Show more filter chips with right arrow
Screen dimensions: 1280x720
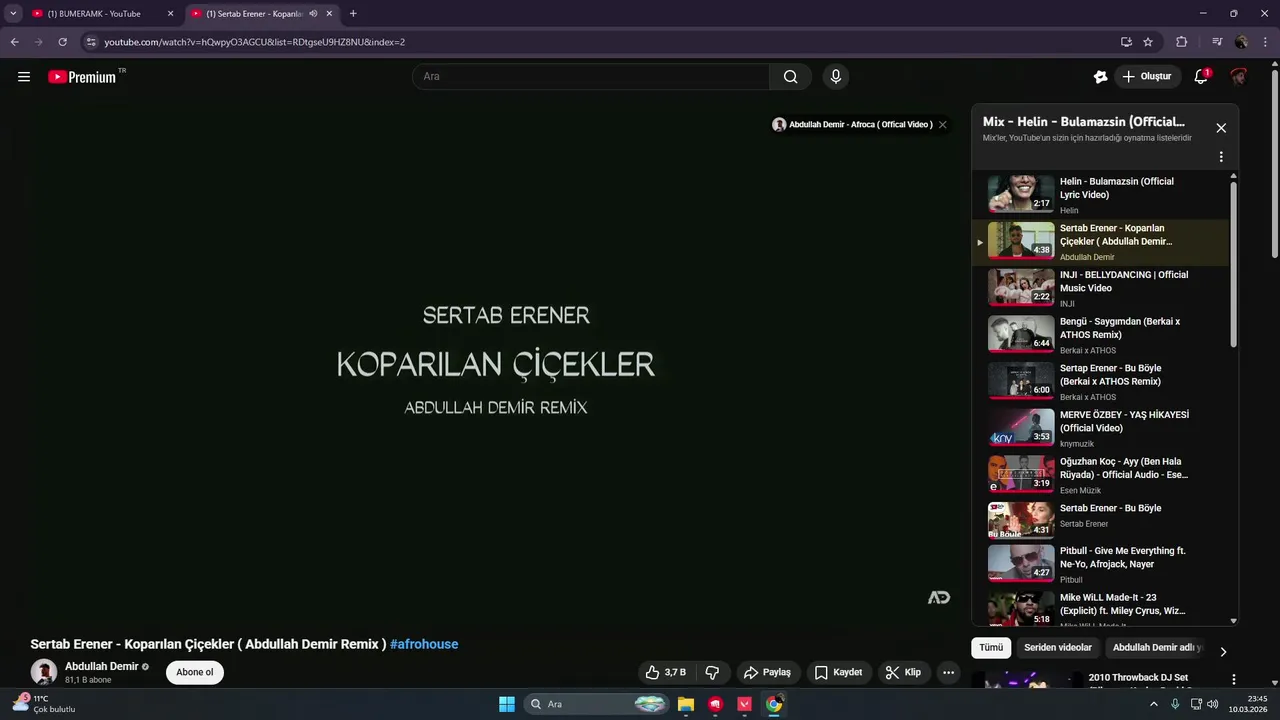(1223, 651)
